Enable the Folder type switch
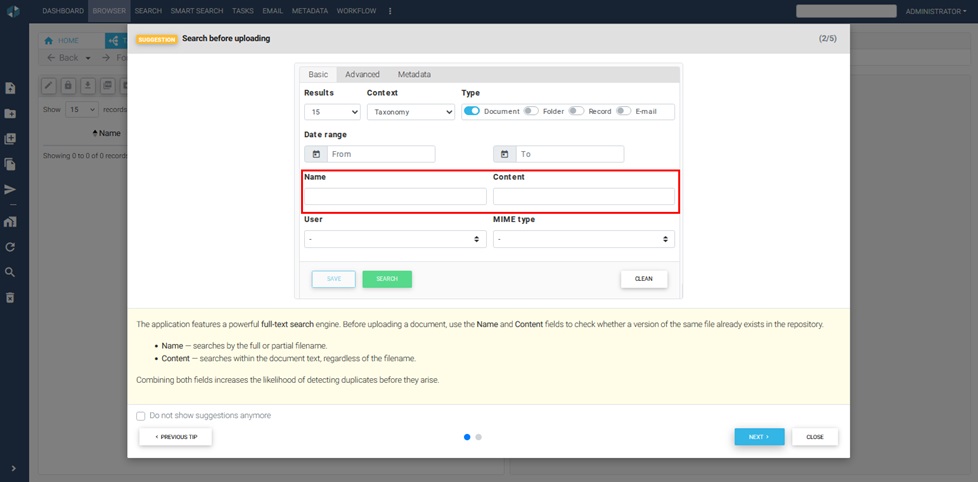 point(531,111)
